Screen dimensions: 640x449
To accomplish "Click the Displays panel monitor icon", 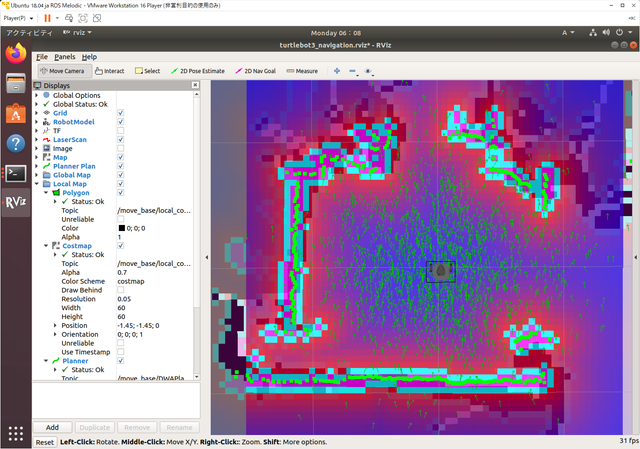I will click(38, 85).
